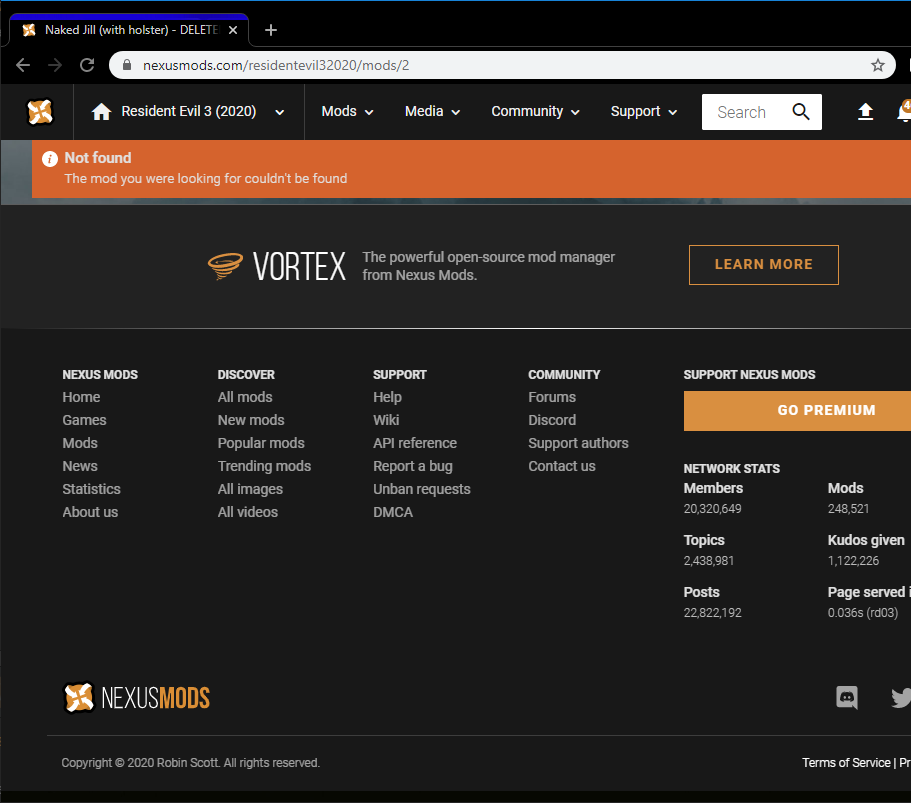Open the Unban requests link

click(x=422, y=489)
